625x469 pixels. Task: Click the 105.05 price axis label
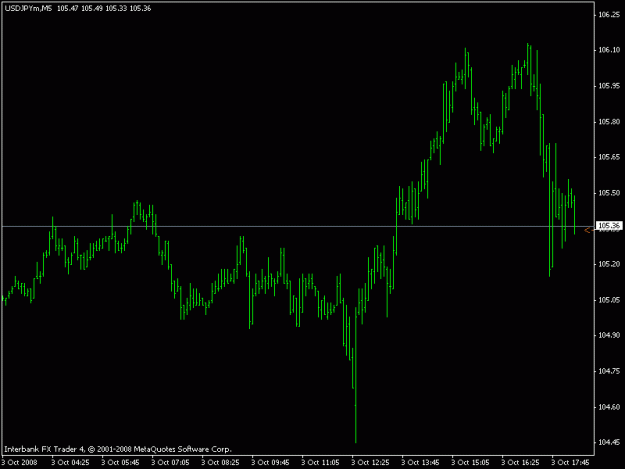pyautogui.click(x=609, y=300)
